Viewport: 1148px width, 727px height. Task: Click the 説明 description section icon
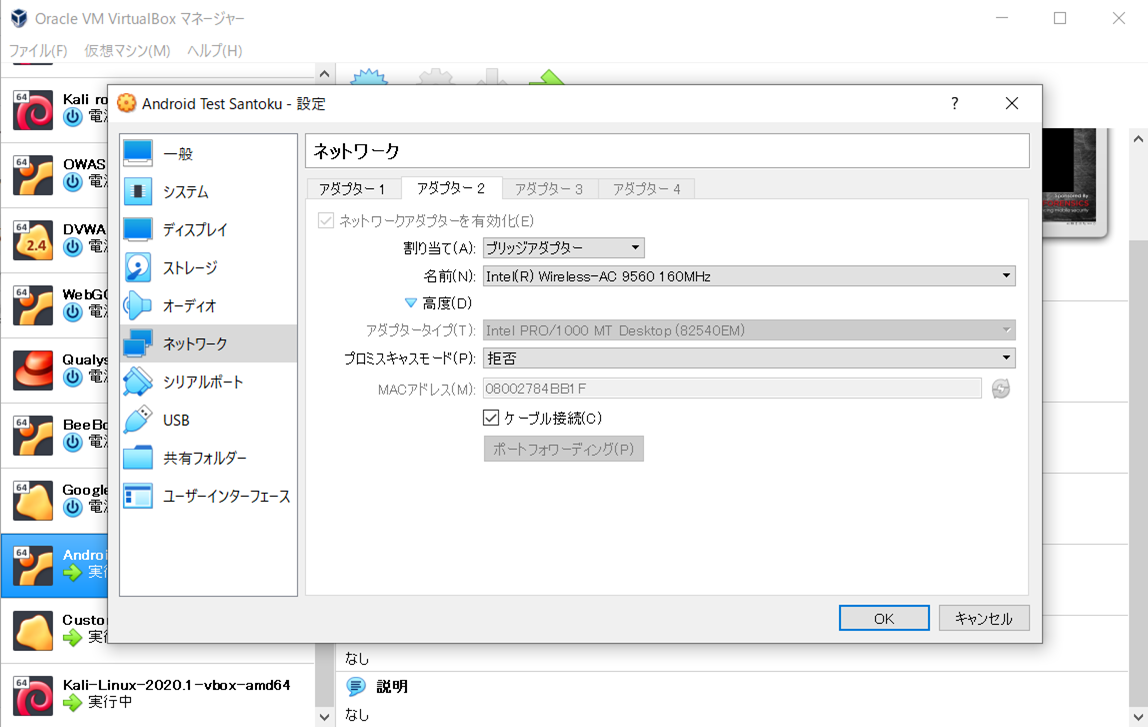(x=356, y=687)
